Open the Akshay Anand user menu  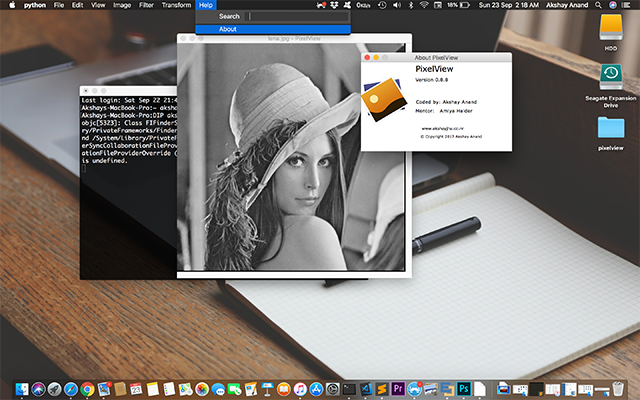(567, 5)
